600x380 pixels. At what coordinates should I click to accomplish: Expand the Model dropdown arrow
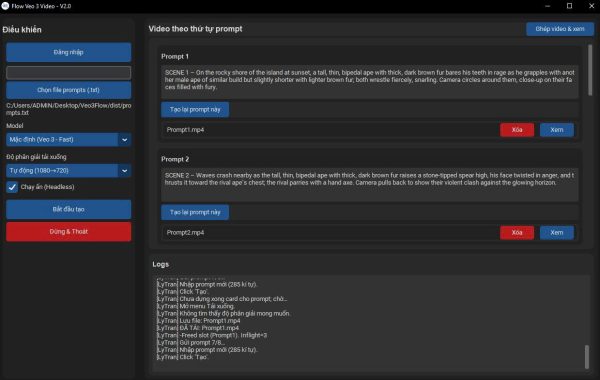pyautogui.click(x=125, y=140)
